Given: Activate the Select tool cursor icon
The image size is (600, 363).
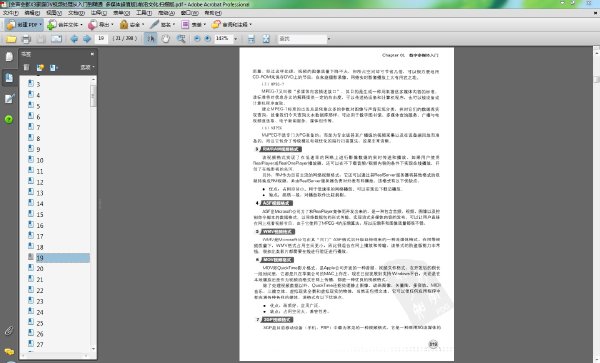Looking at the screenshot, I should (150, 39).
